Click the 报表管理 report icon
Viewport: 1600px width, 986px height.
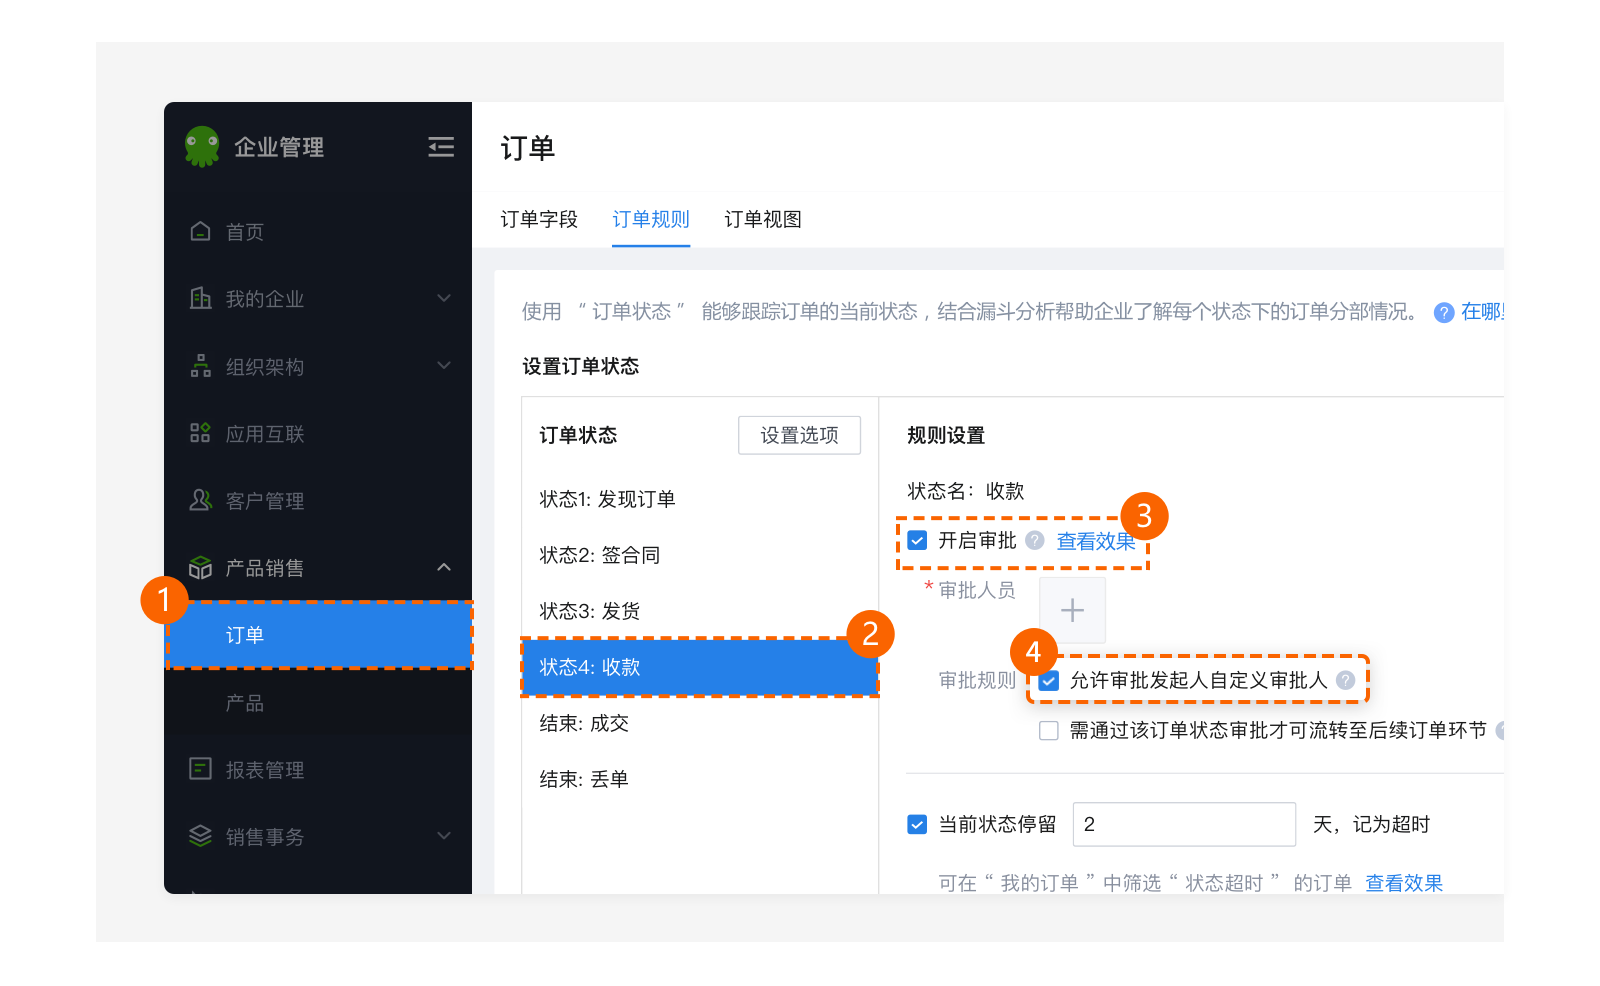pyautogui.click(x=200, y=769)
